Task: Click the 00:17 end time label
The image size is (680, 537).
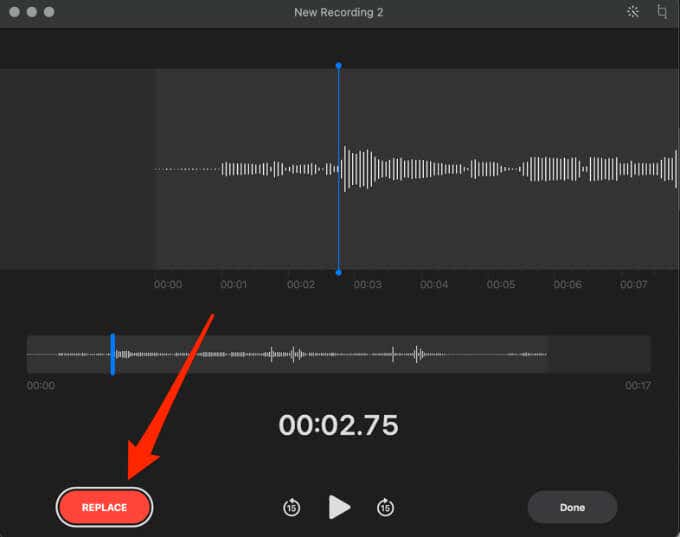Action: point(637,385)
